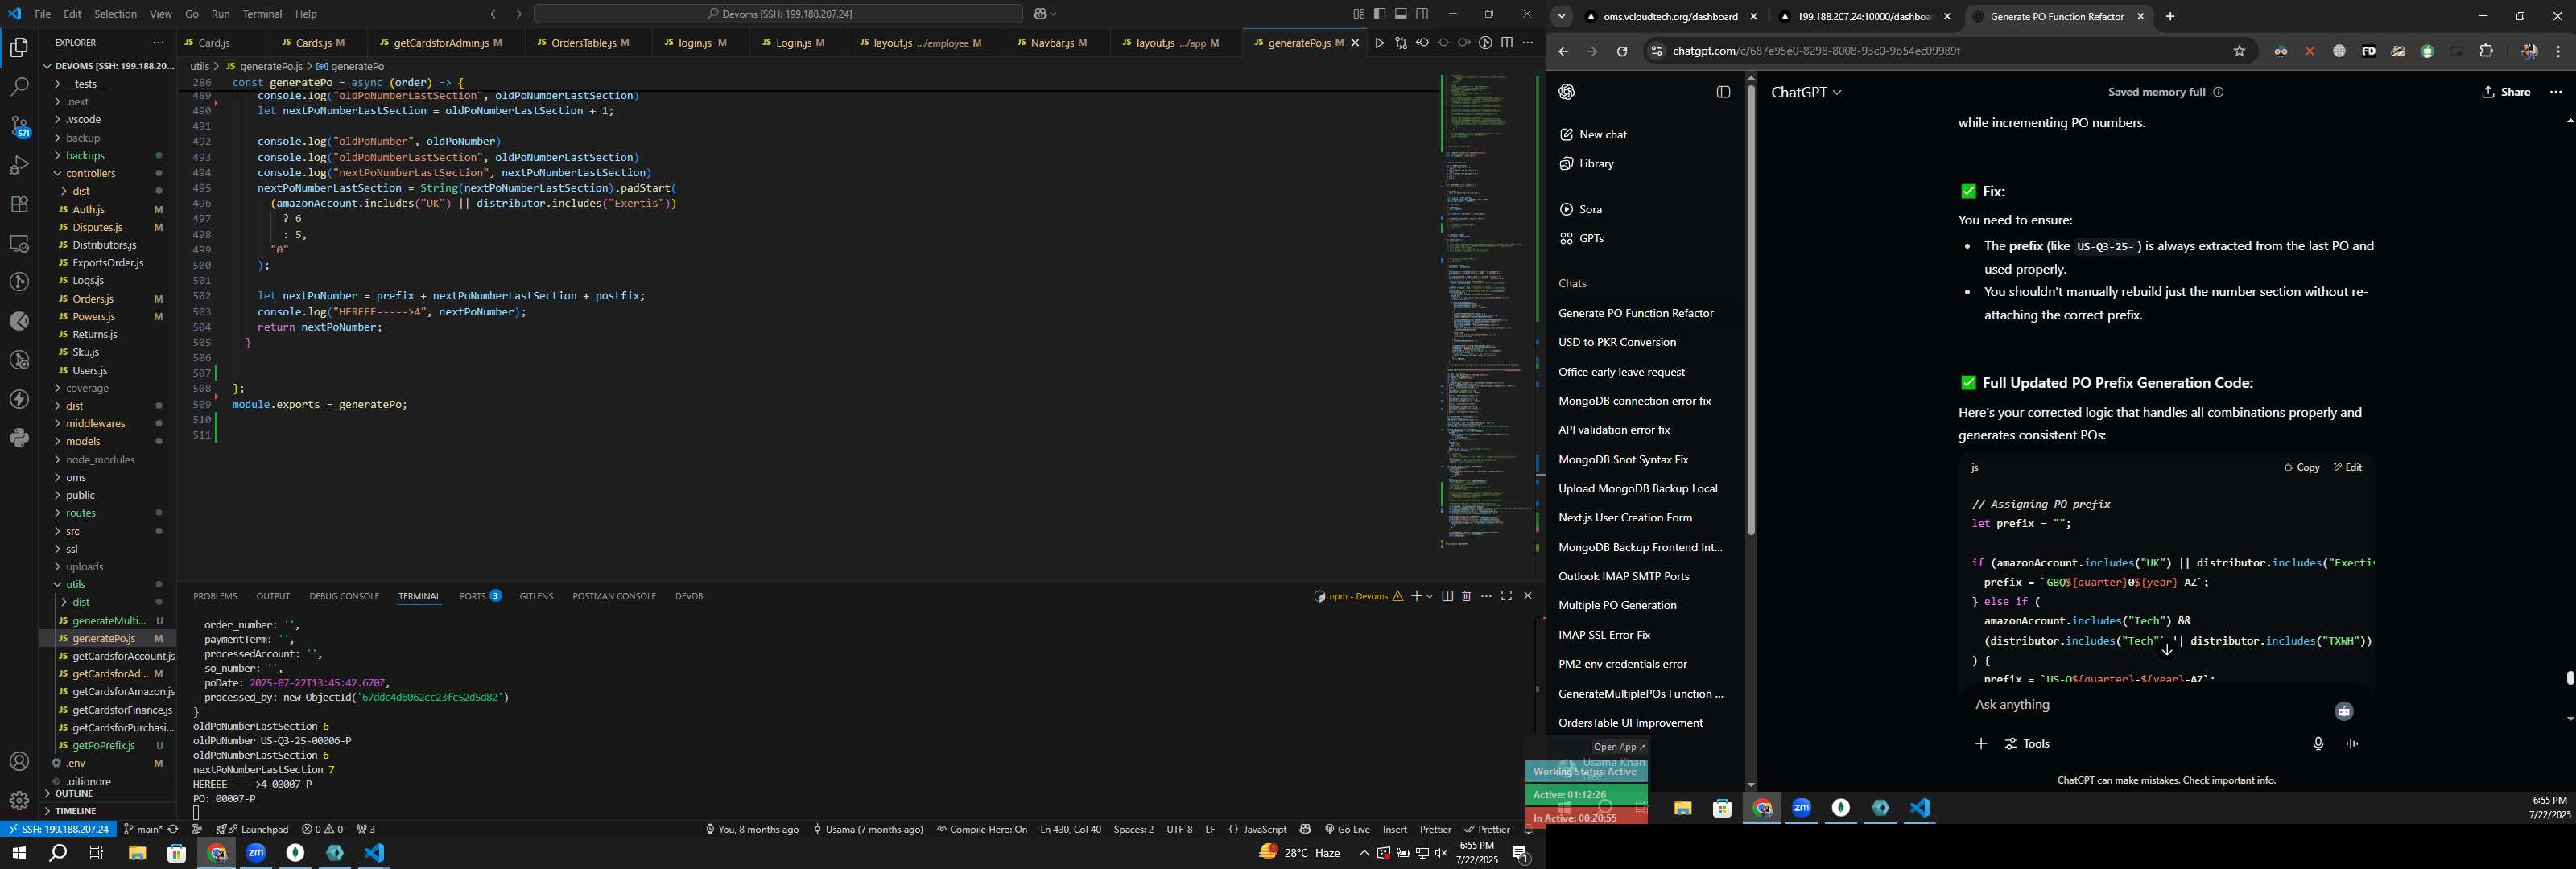Maximize the terminal panel size
Image resolution: width=2576 pixels, height=869 pixels.
tap(1506, 596)
